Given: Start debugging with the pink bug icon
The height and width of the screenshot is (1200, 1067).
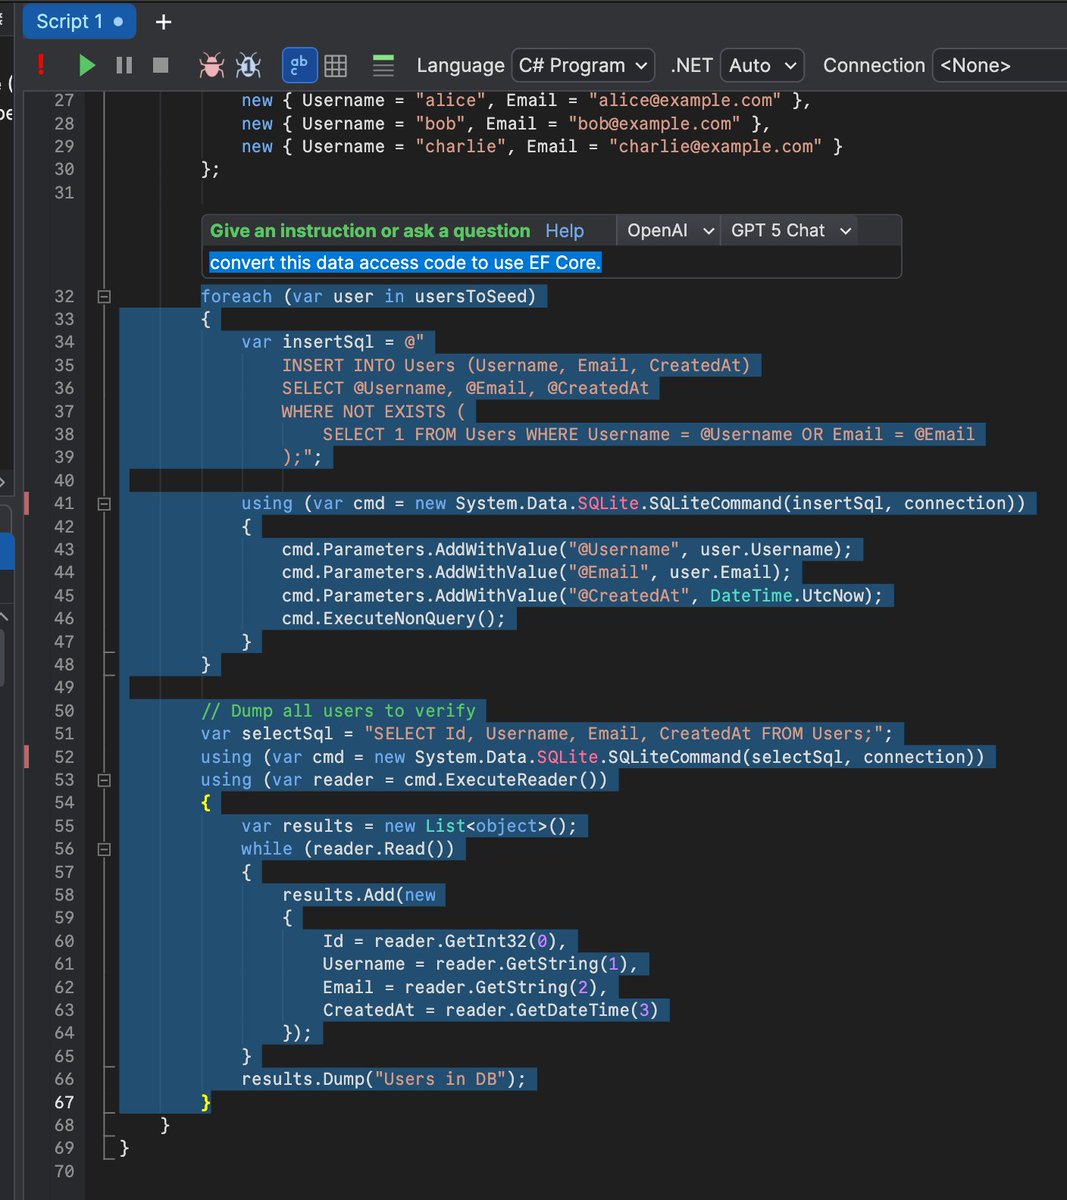Looking at the screenshot, I should click(x=211, y=64).
